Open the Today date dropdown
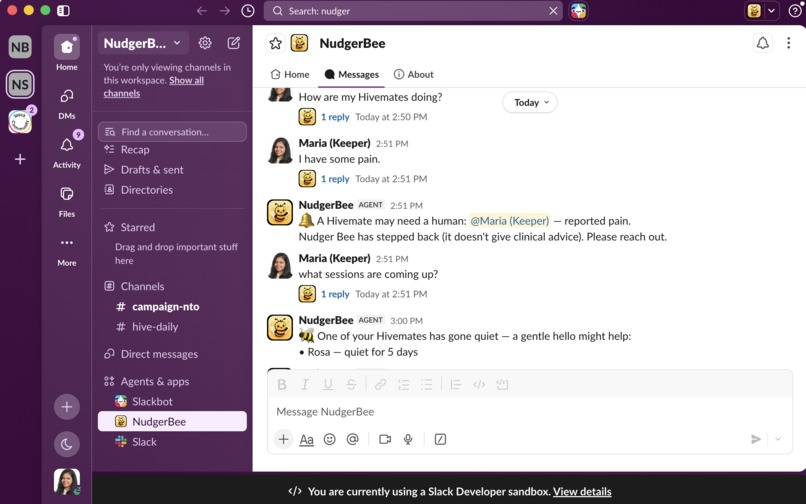806x504 pixels. (x=530, y=102)
